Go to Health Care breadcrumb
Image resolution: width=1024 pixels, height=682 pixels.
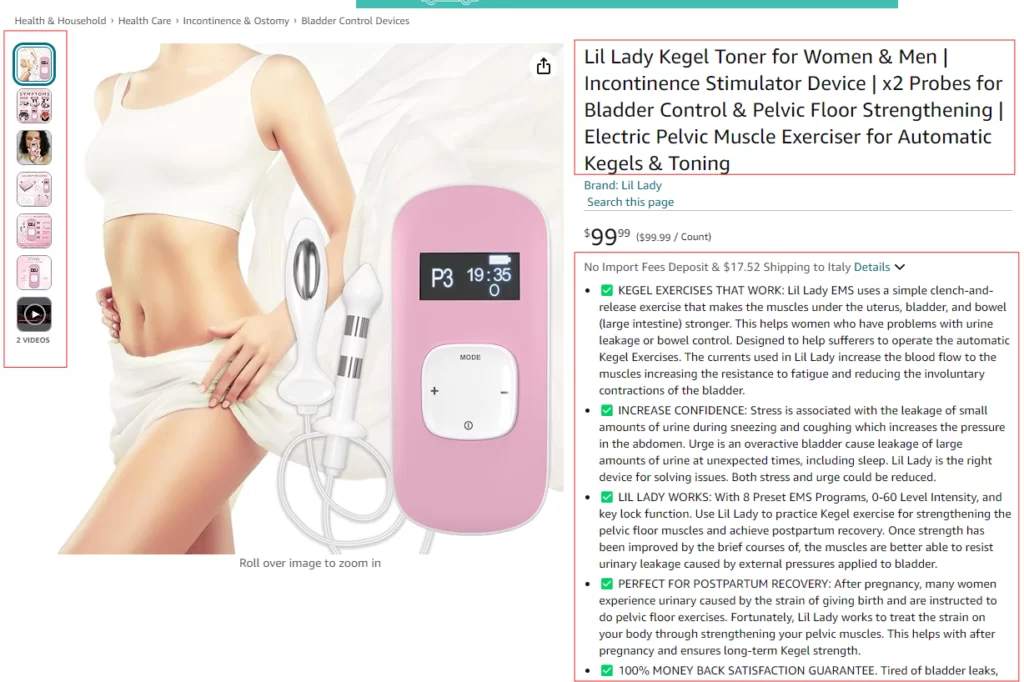pyautogui.click(x=144, y=21)
